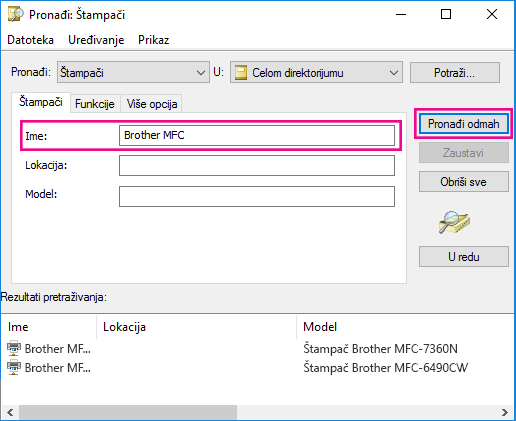This screenshot has height=421, width=516.
Task: Click the horizontal scrollbar thumb
Action: pos(128,412)
